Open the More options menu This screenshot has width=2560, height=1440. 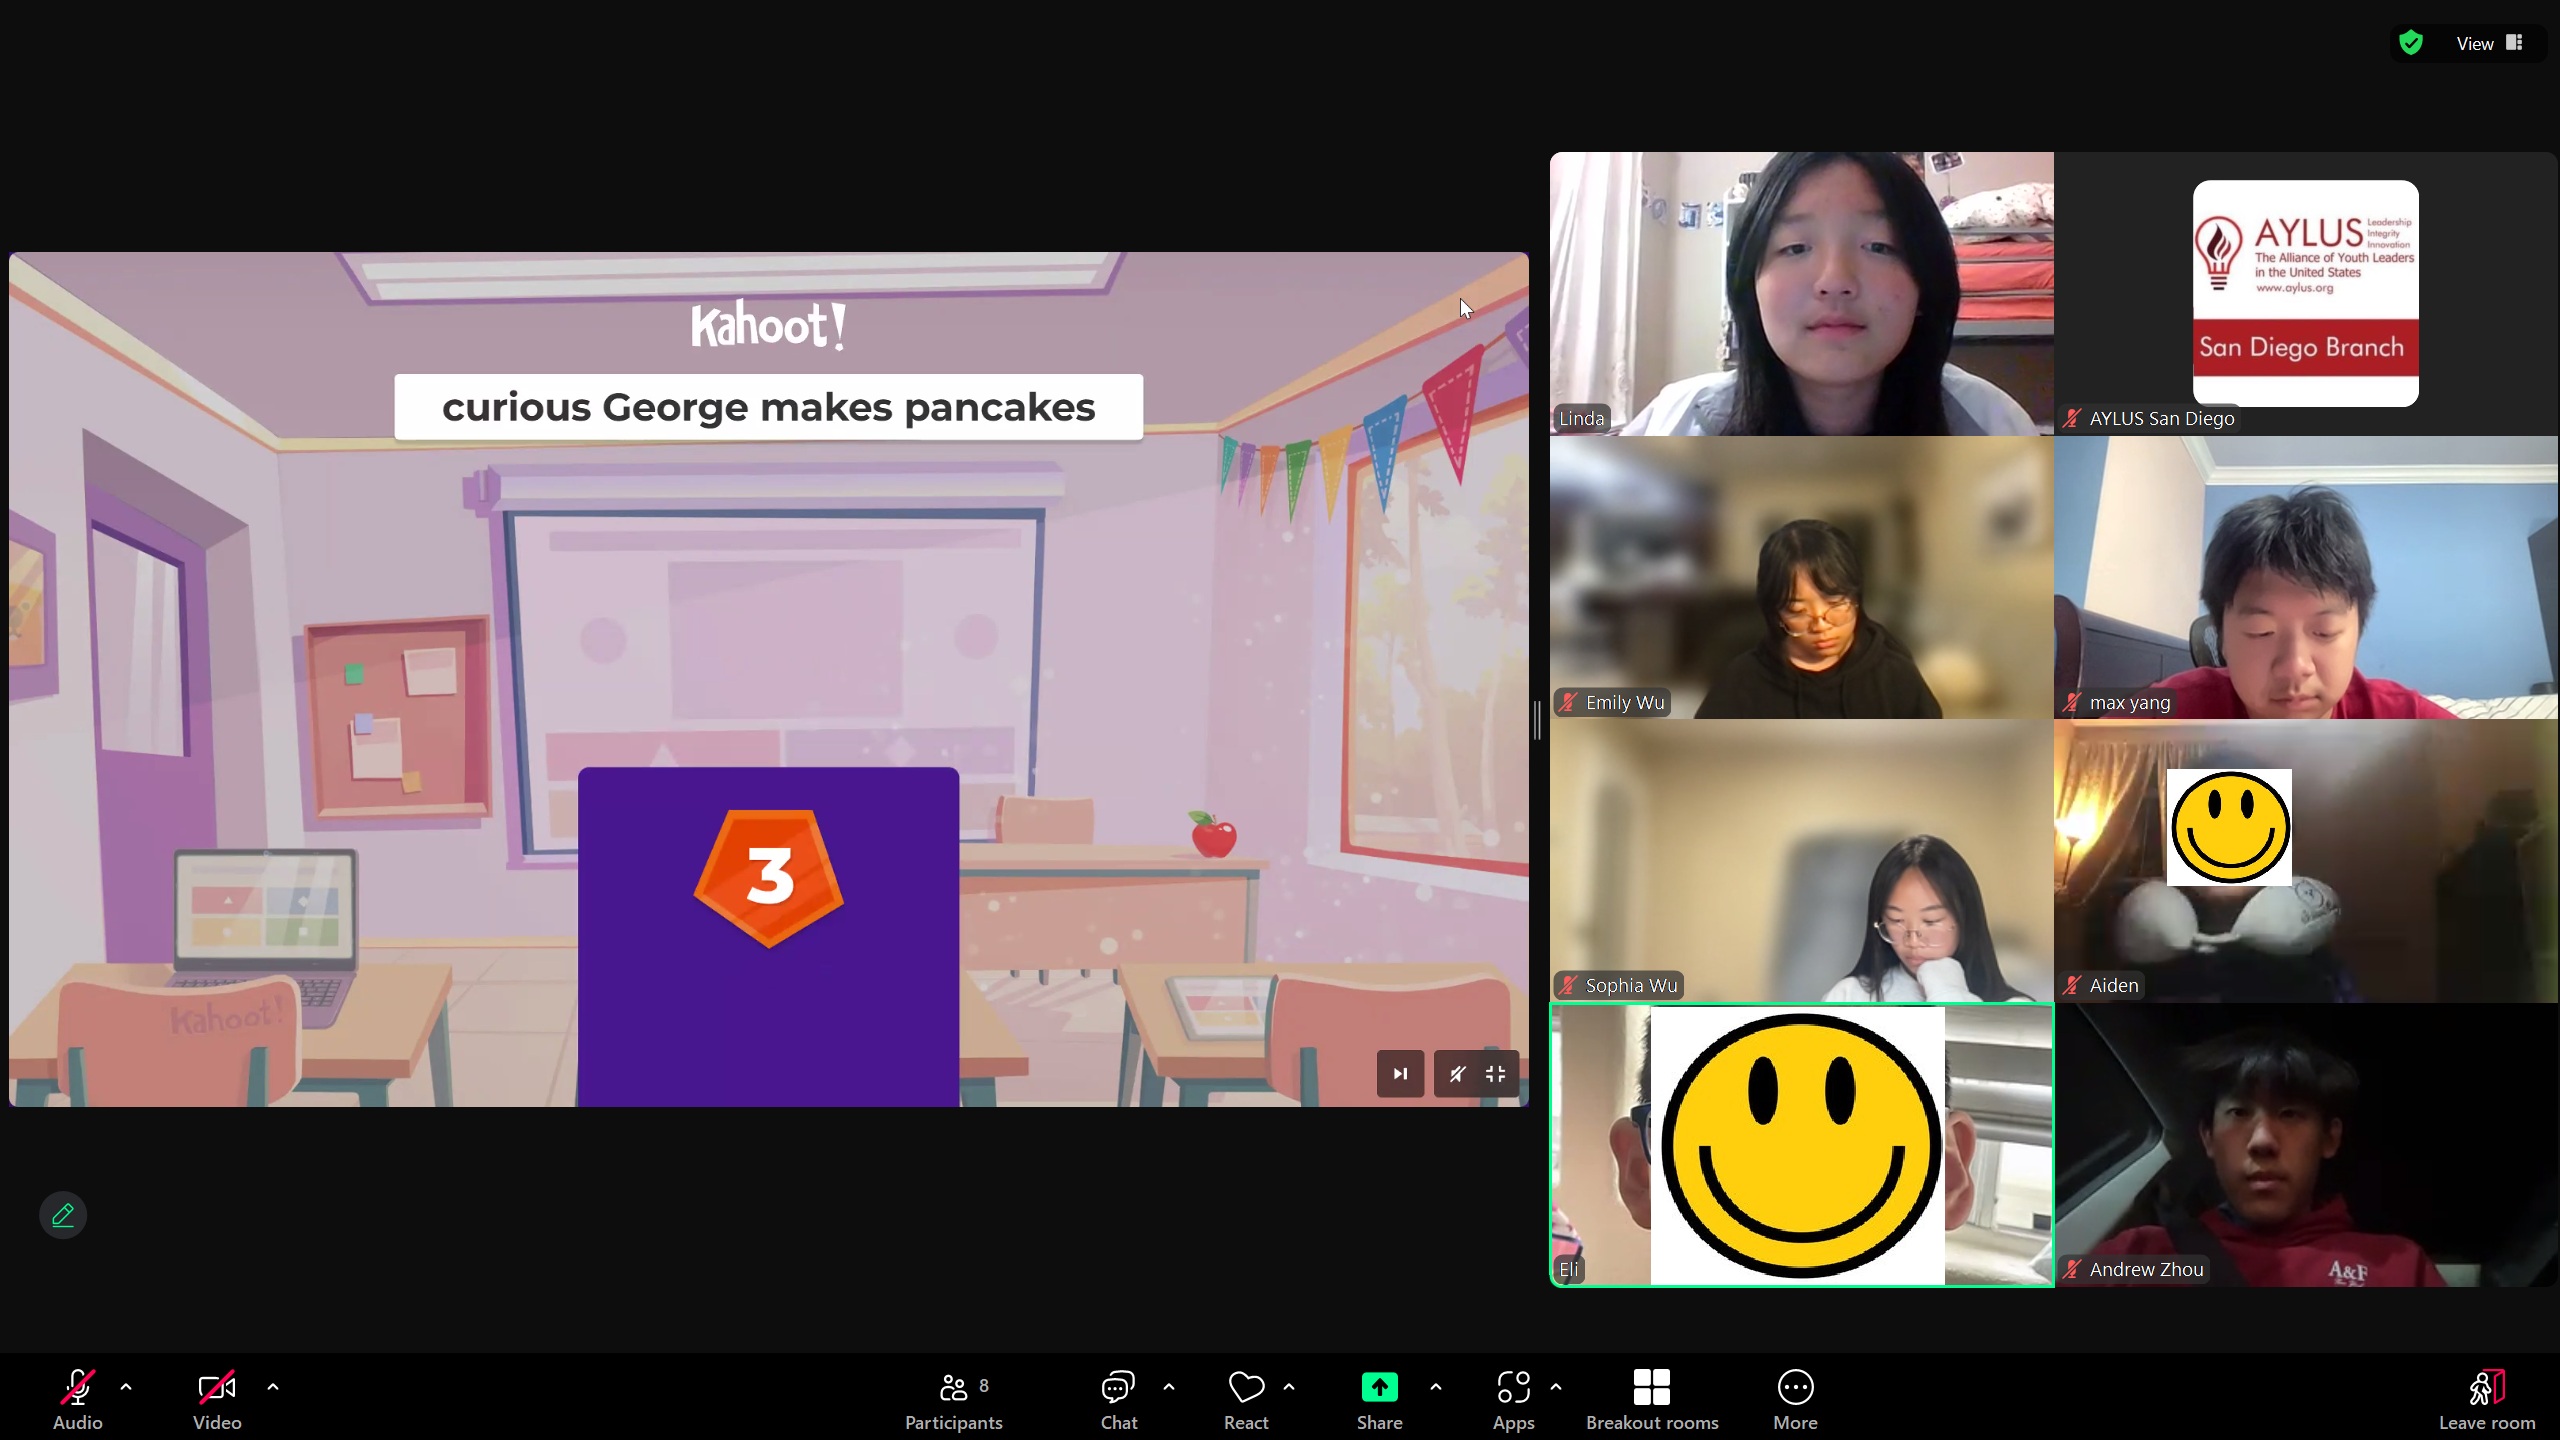pos(1795,1399)
